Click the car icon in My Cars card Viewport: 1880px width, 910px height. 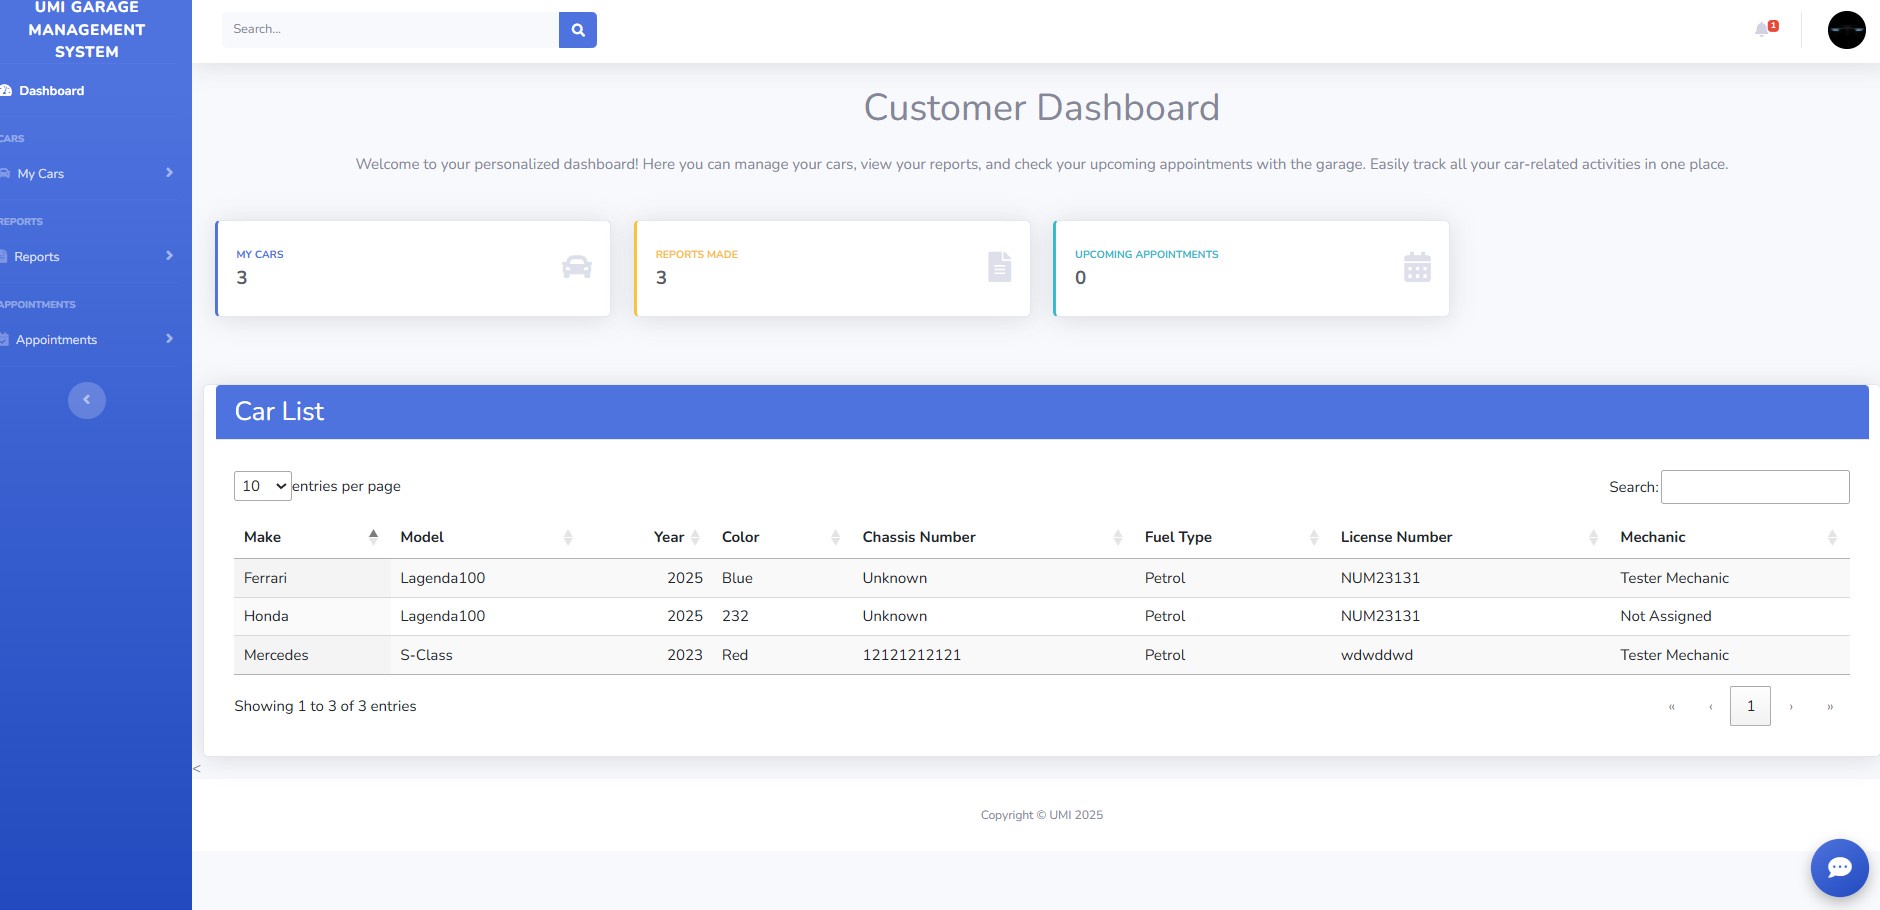coord(577,267)
